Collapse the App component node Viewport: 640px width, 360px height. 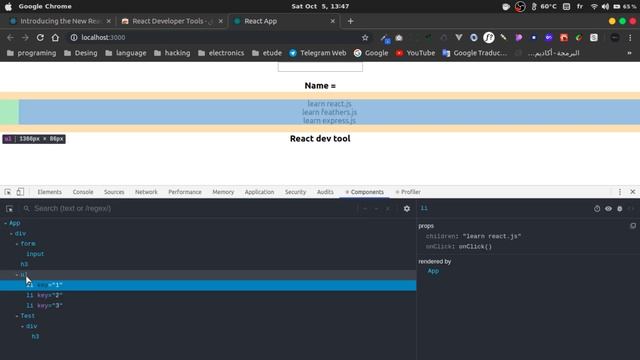(6, 223)
